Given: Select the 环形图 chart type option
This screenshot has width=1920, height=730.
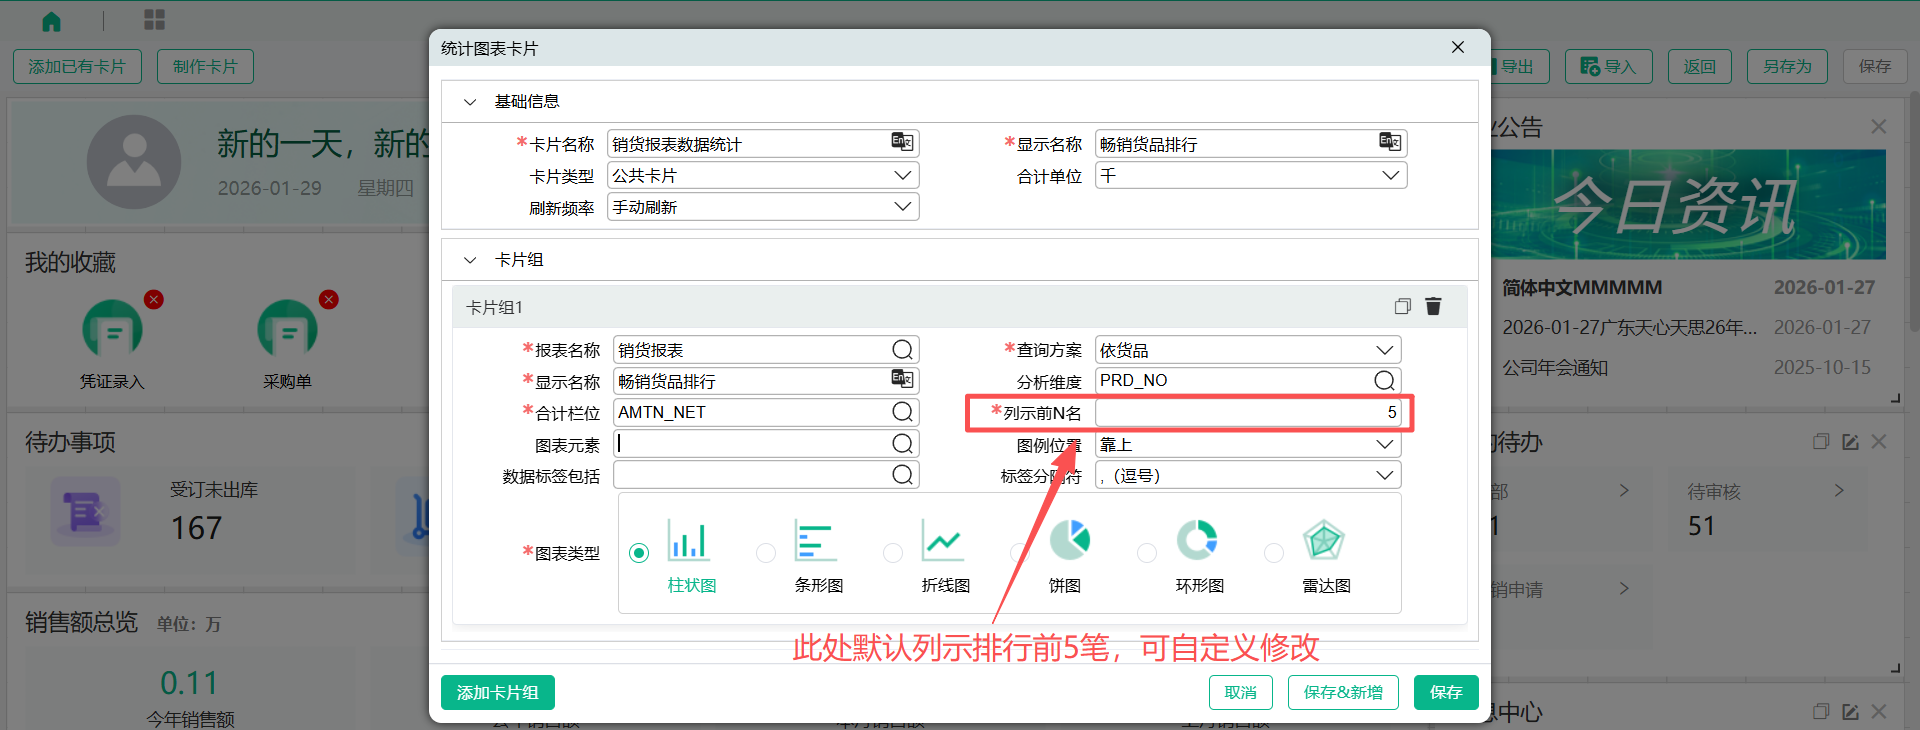Looking at the screenshot, I should [1147, 553].
